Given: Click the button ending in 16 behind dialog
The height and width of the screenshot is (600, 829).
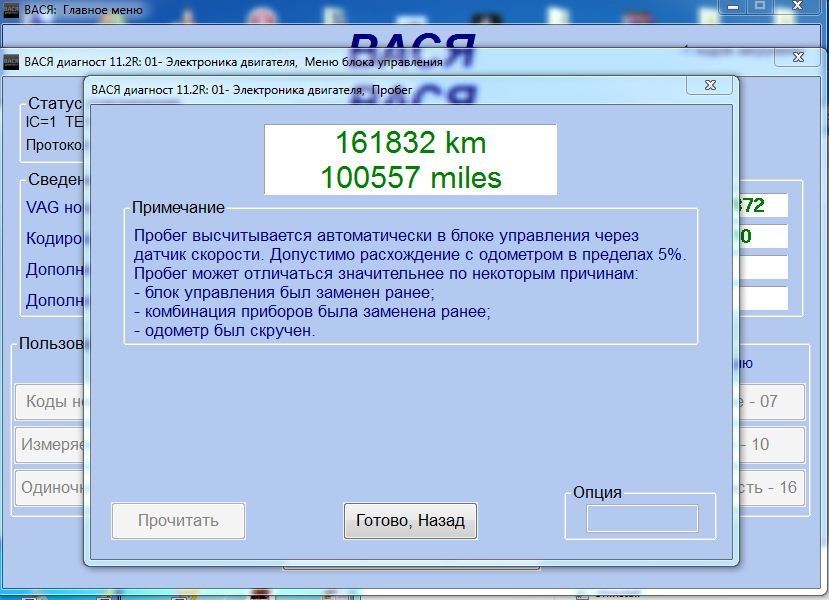Looking at the screenshot, I should click(771, 487).
